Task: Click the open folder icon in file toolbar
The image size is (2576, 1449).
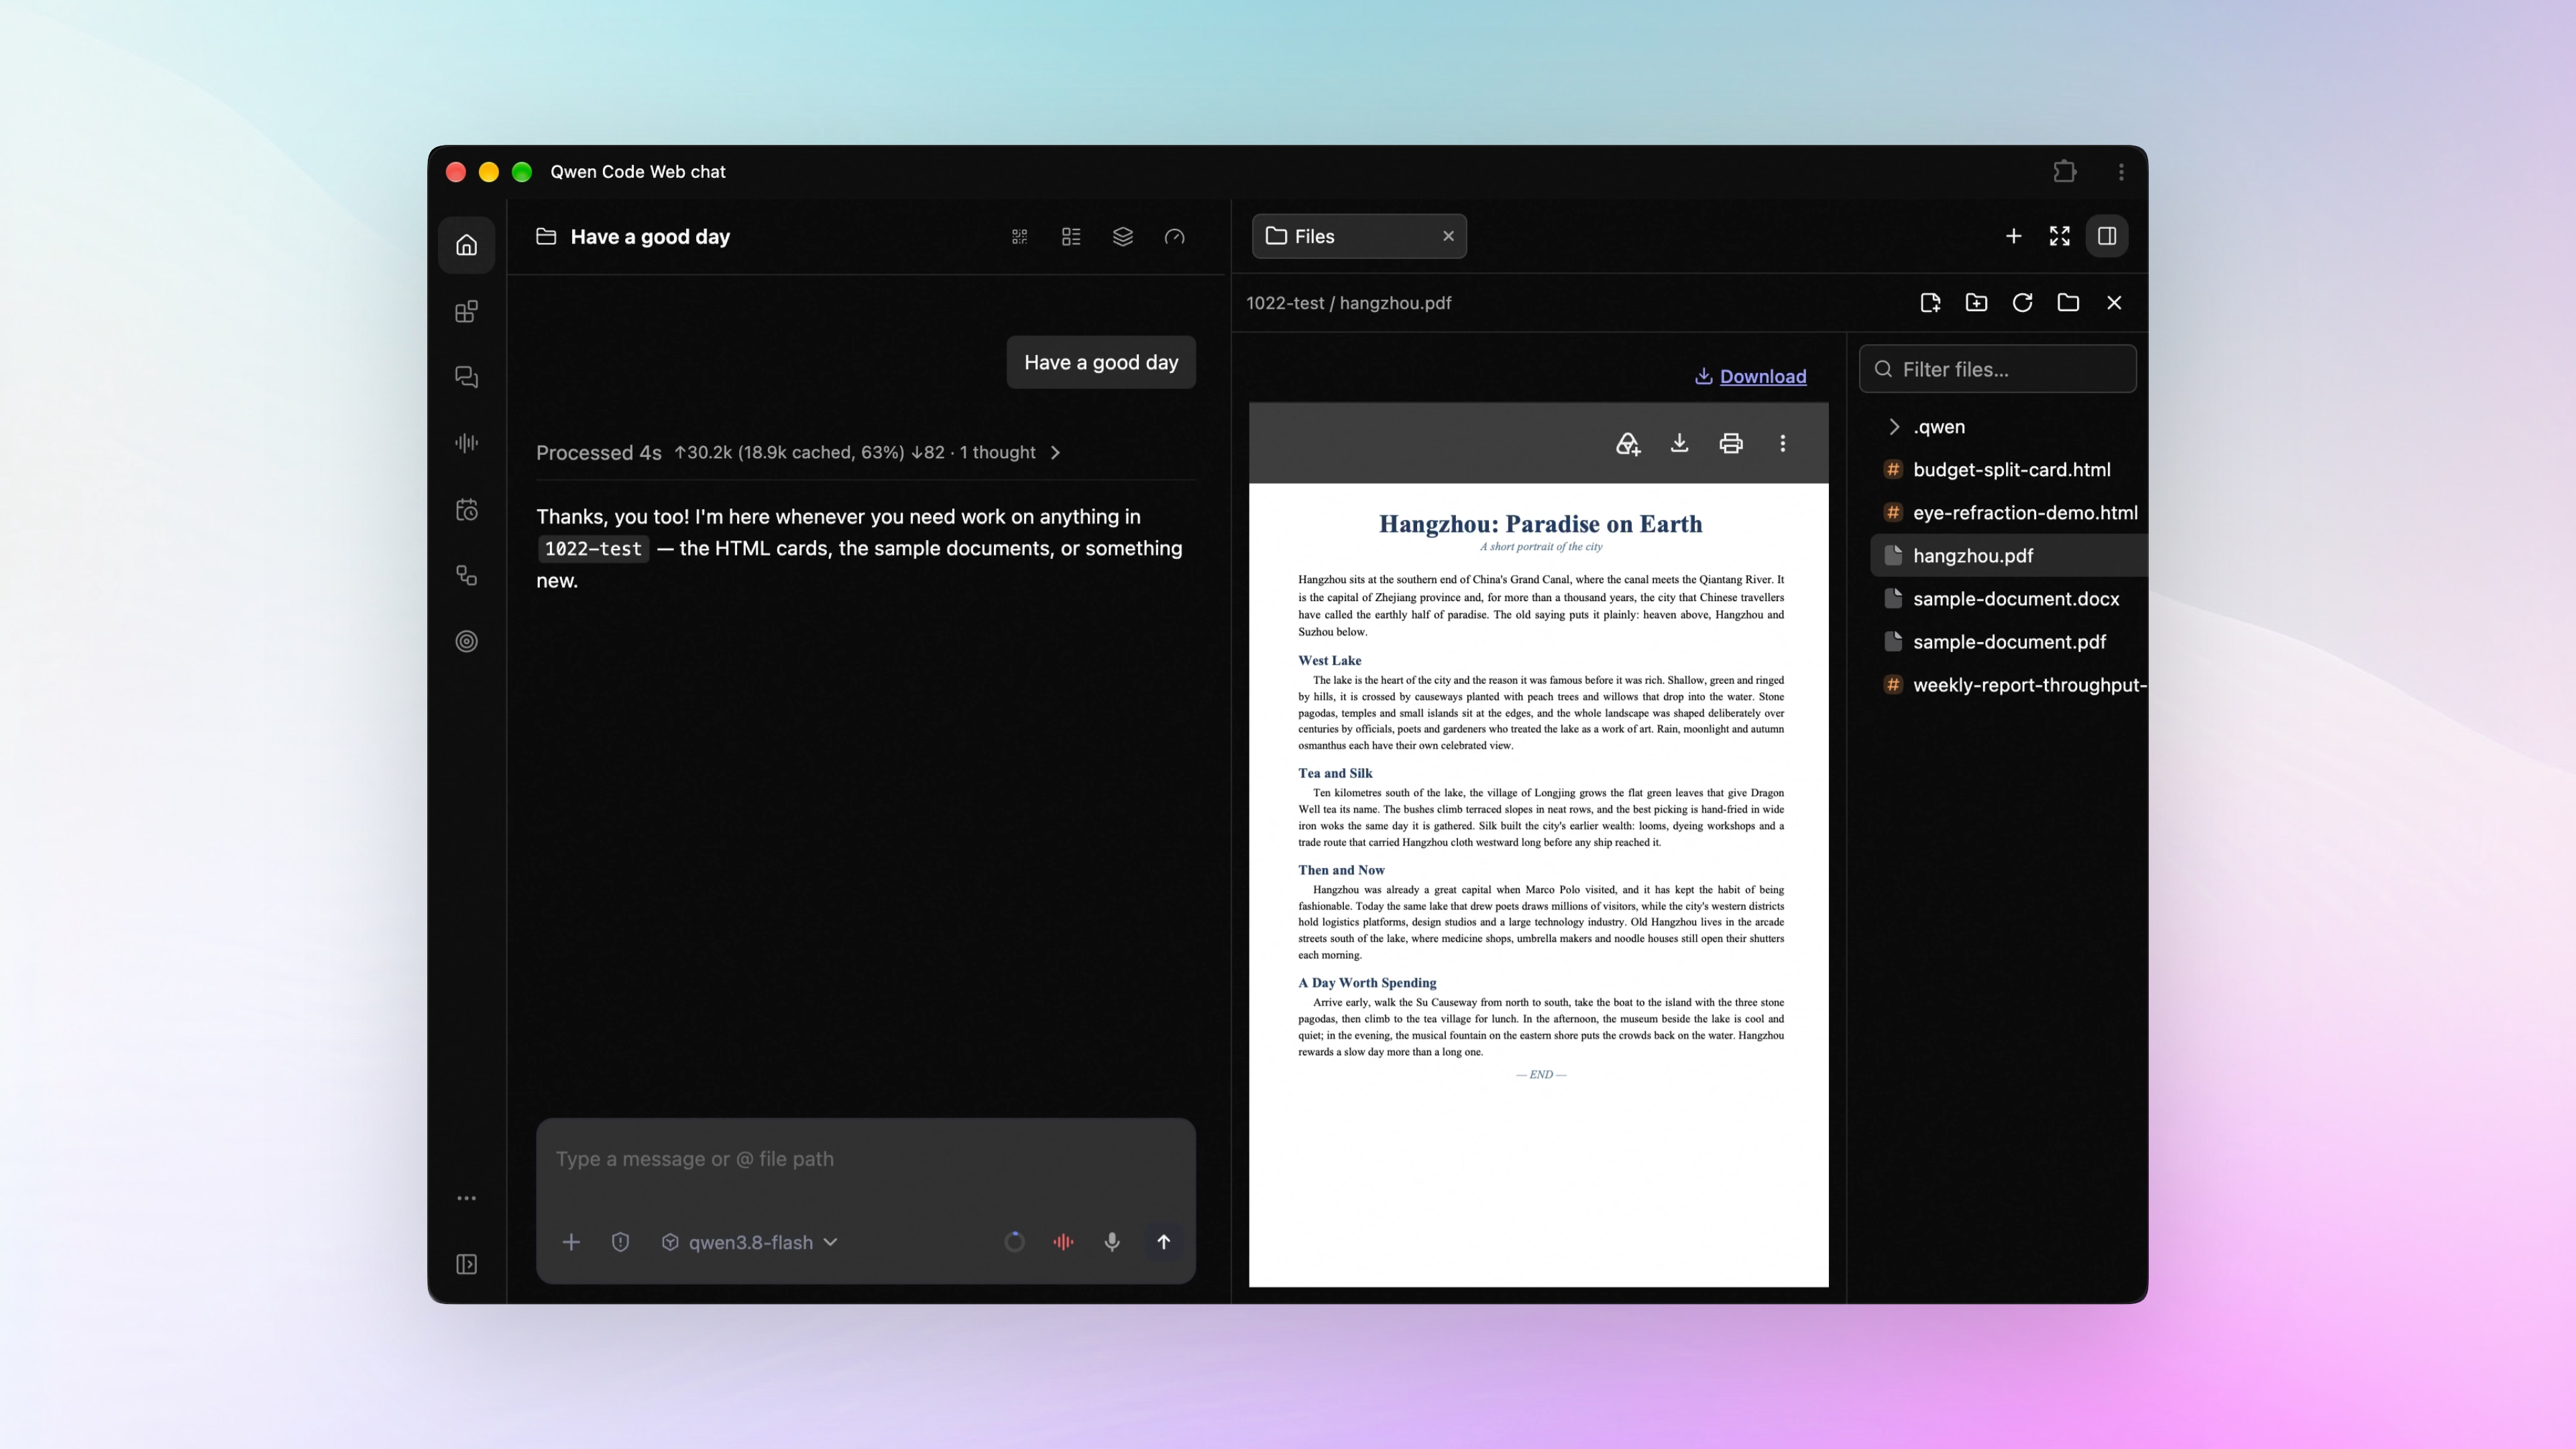Action: (2068, 303)
